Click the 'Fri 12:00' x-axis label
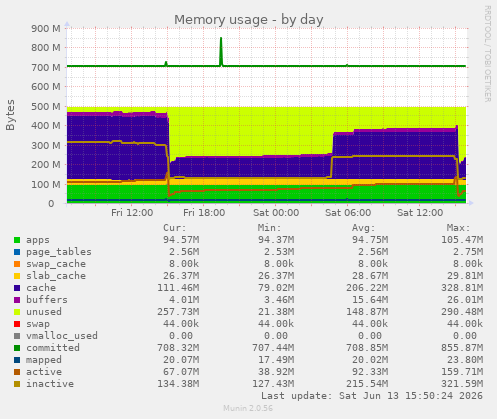This screenshot has height=419, width=497. [x=132, y=213]
